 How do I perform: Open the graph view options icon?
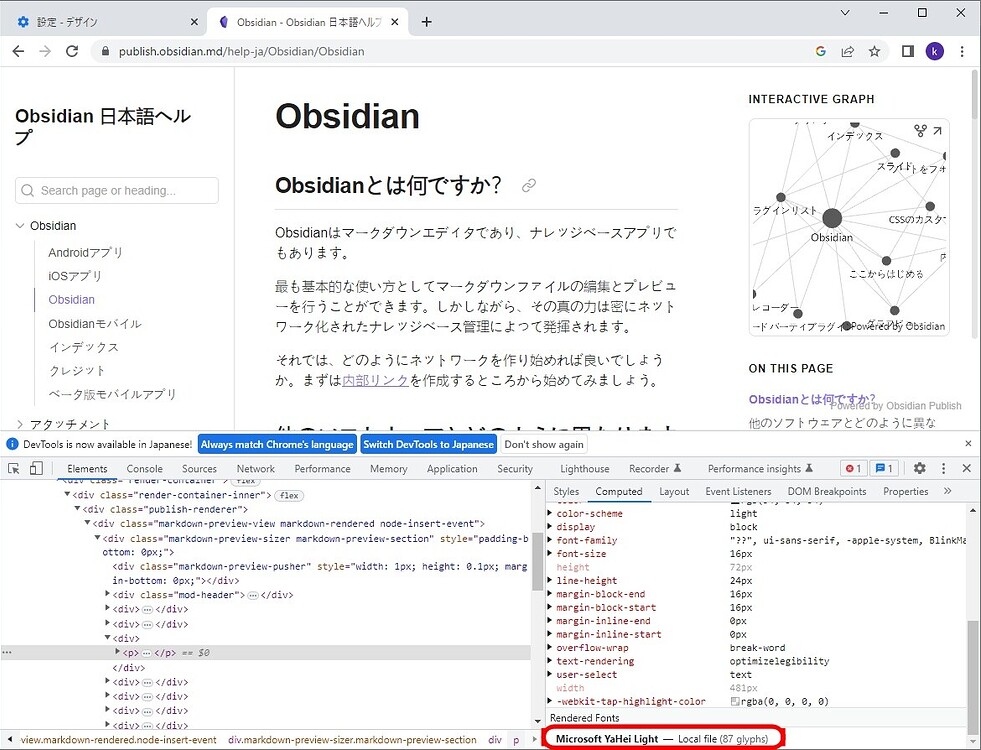920,130
